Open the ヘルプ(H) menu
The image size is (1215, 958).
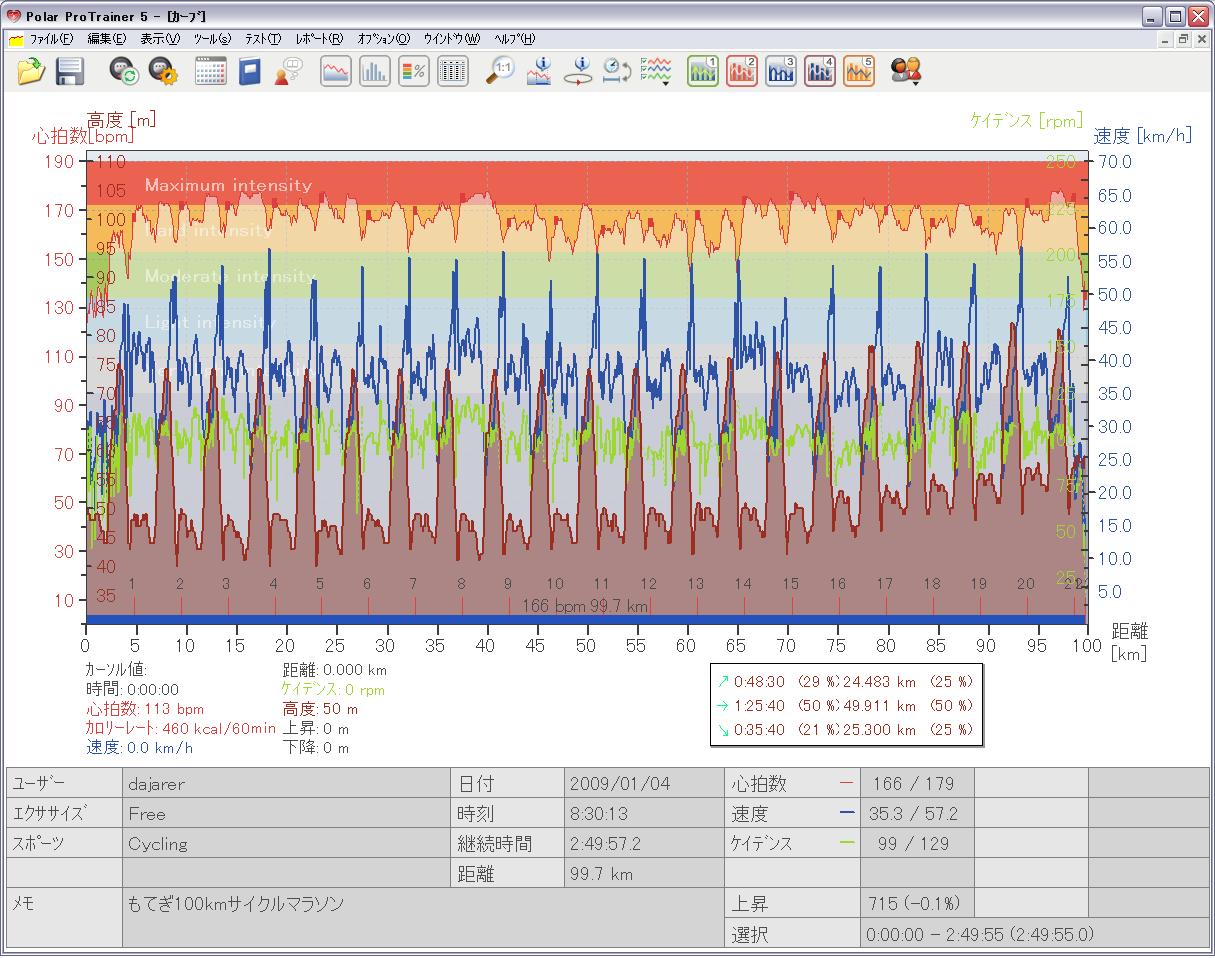tap(513, 40)
